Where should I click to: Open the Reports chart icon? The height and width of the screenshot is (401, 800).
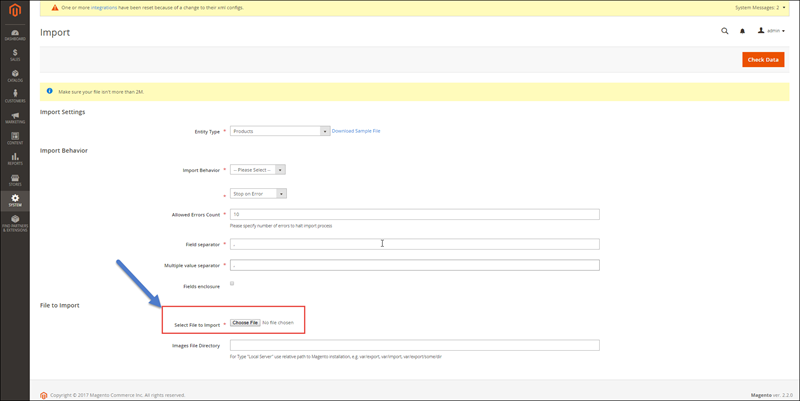15,158
